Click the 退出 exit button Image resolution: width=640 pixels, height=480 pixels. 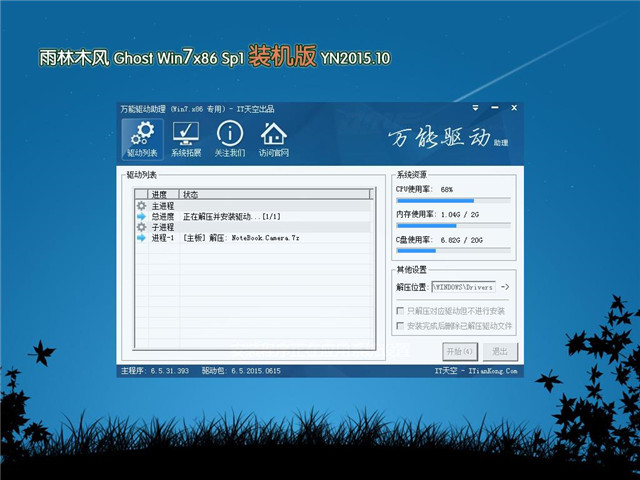[500, 351]
